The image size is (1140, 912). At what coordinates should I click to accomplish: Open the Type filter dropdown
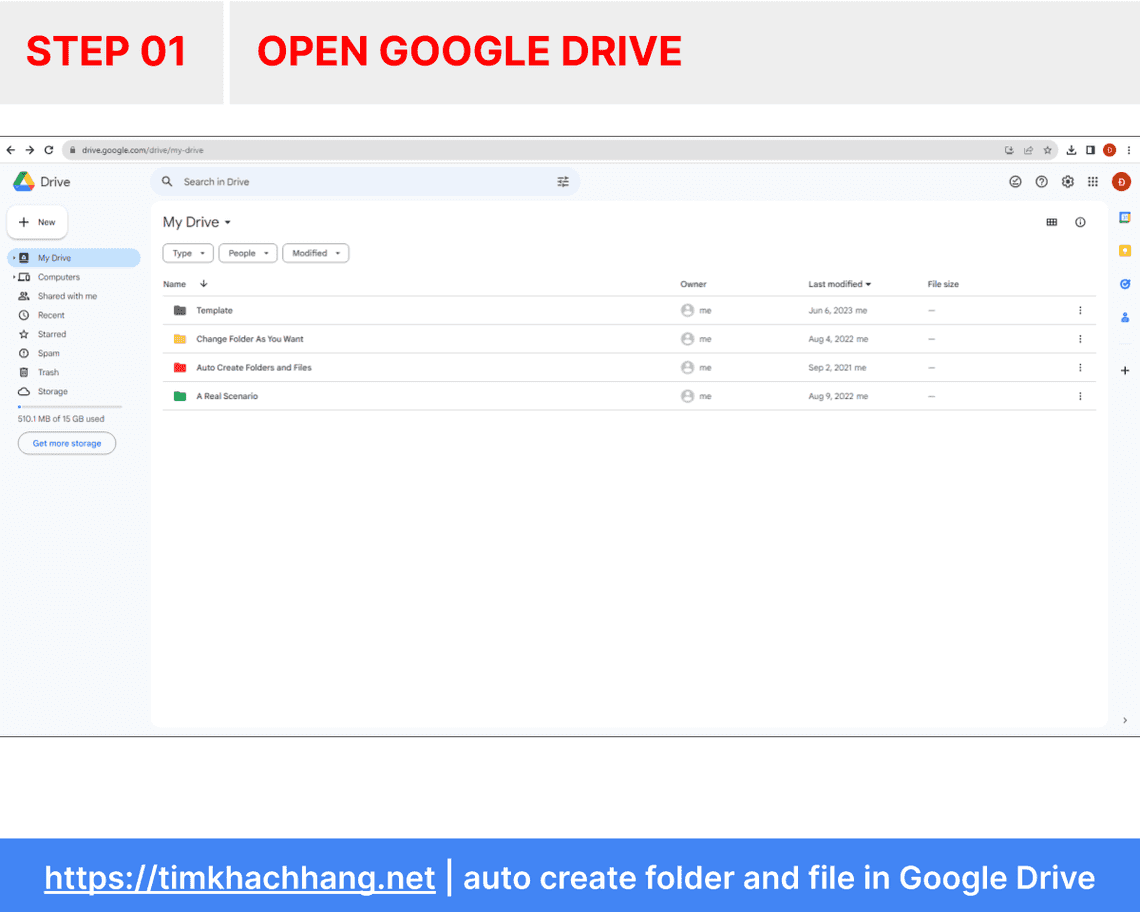pyautogui.click(x=187, y=253)
